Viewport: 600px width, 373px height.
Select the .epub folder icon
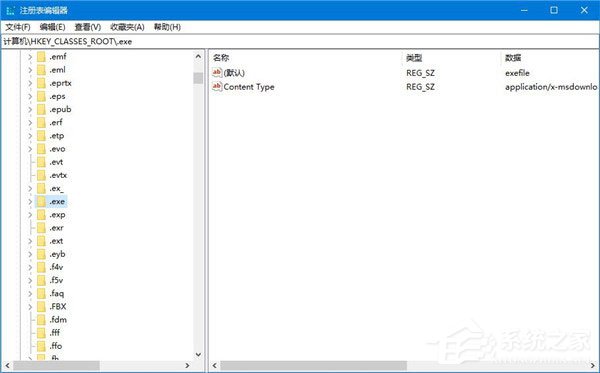pyautogui.click(x=41, y=109)
